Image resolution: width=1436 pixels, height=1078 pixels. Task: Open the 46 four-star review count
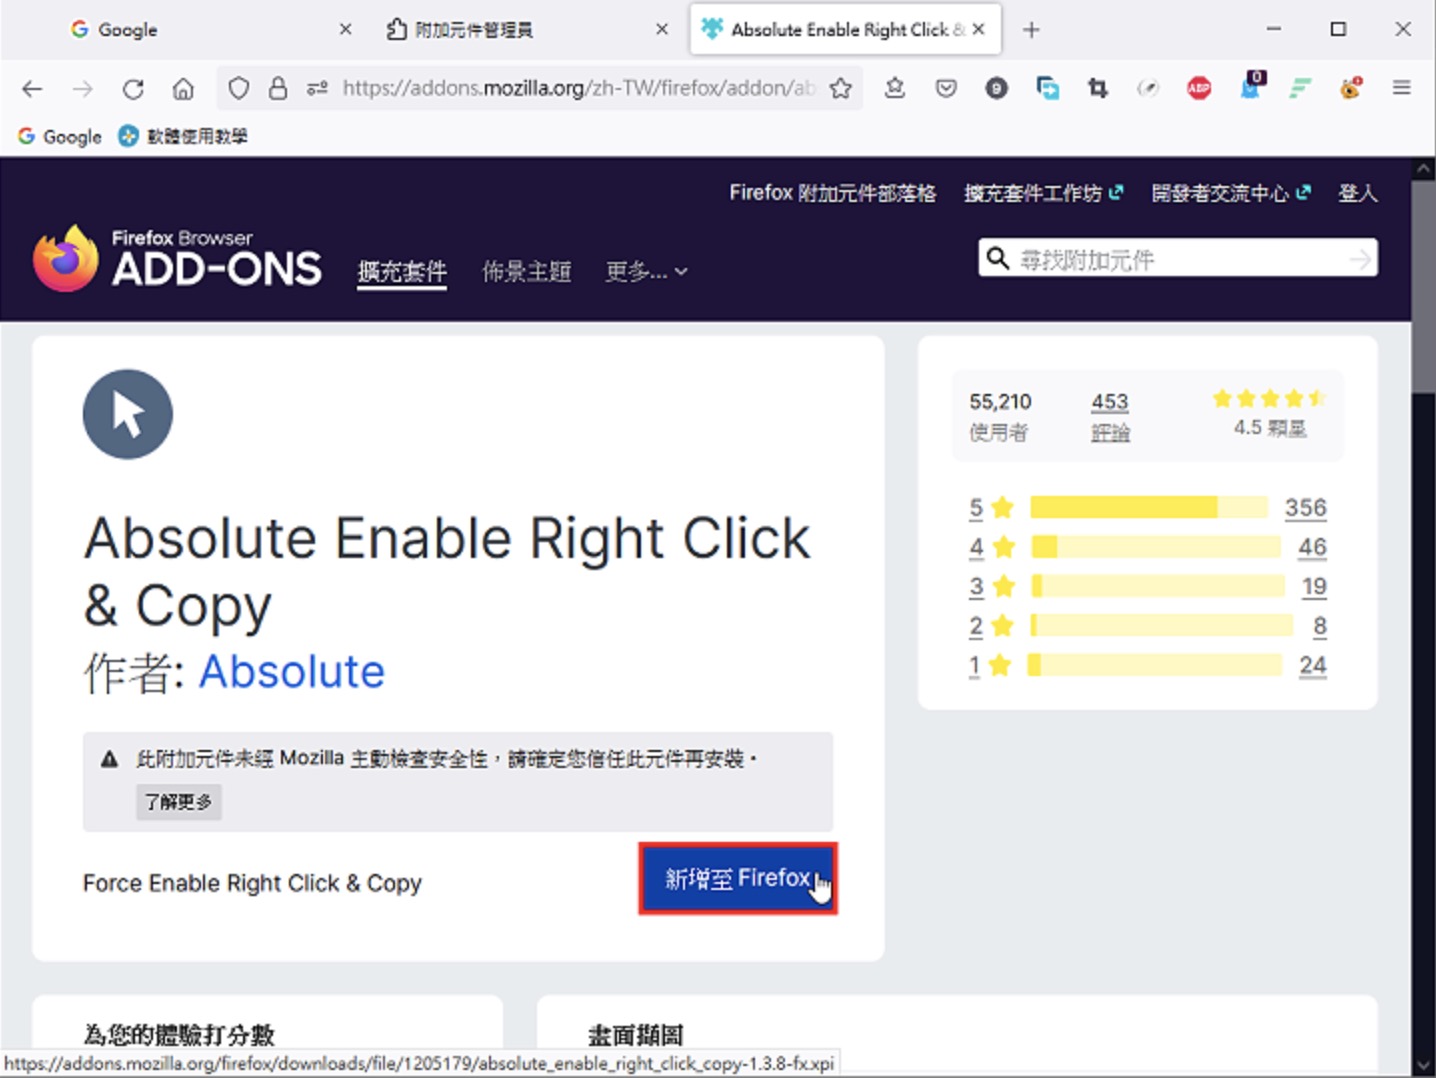[1312, 547]
